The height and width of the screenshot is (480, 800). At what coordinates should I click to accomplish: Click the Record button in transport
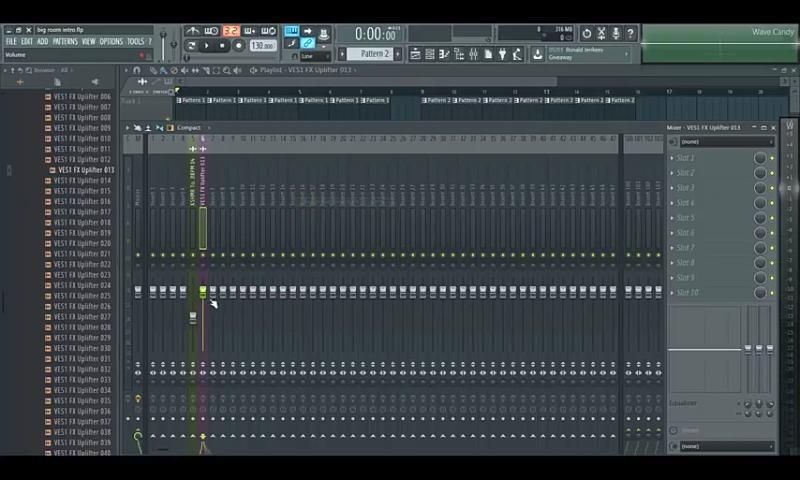tap(238, 46)
